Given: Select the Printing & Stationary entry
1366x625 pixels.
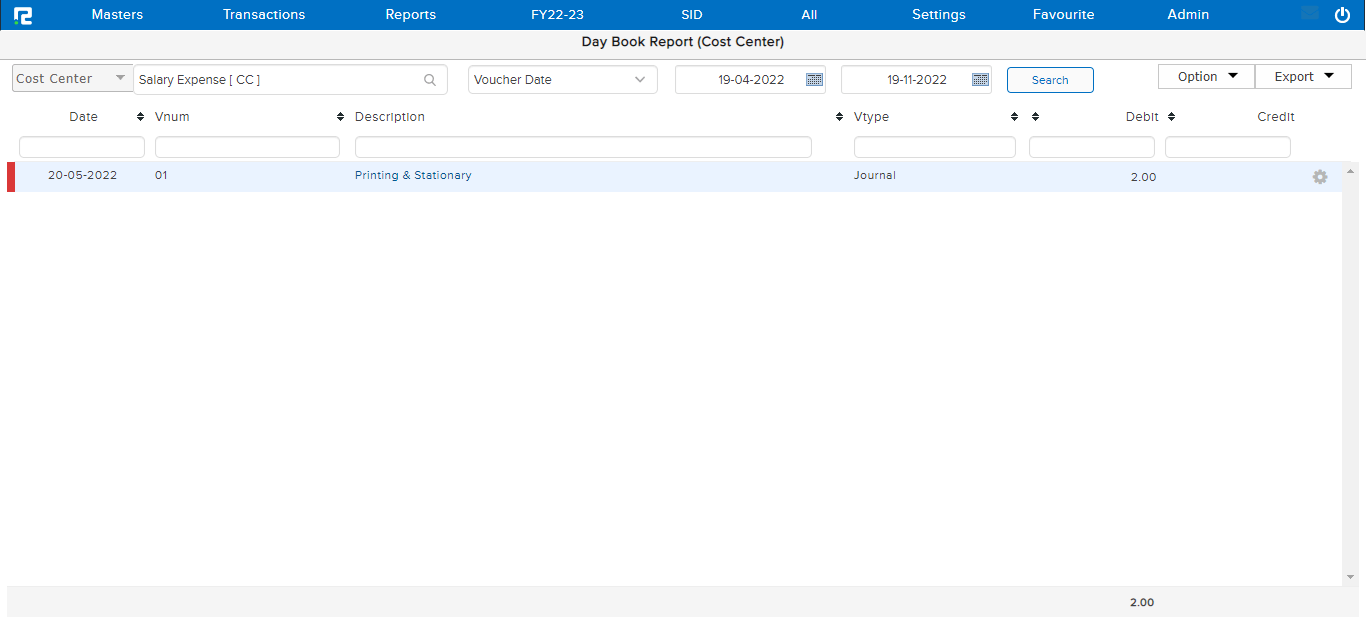Looking at the screenshot, I should [x=413, y=175].
